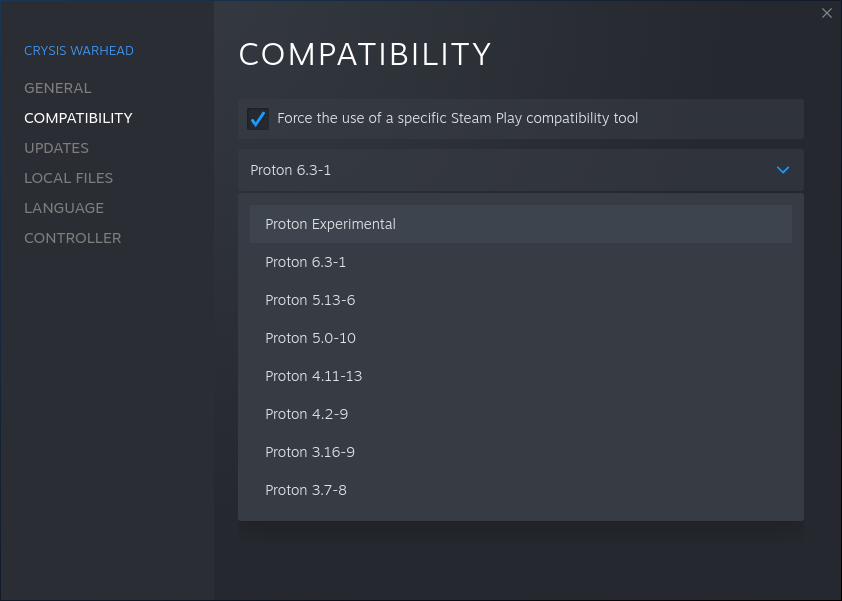Open the Controller settings tab
The image size is (842, 601).
(72, 238)
